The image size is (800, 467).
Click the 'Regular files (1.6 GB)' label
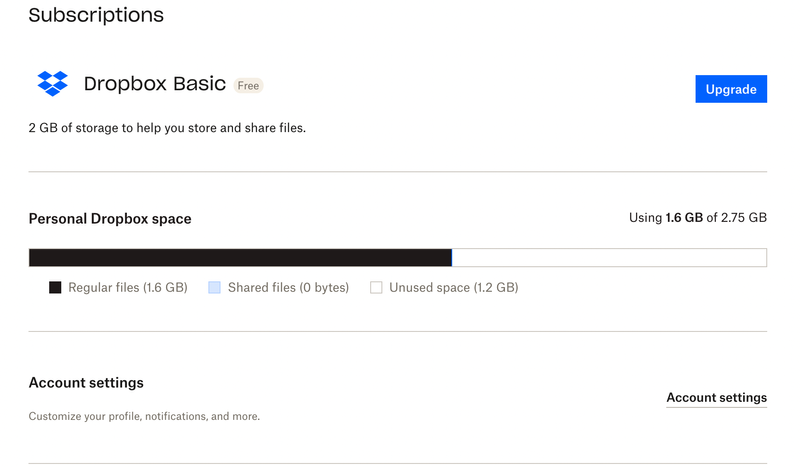(127, 288)
